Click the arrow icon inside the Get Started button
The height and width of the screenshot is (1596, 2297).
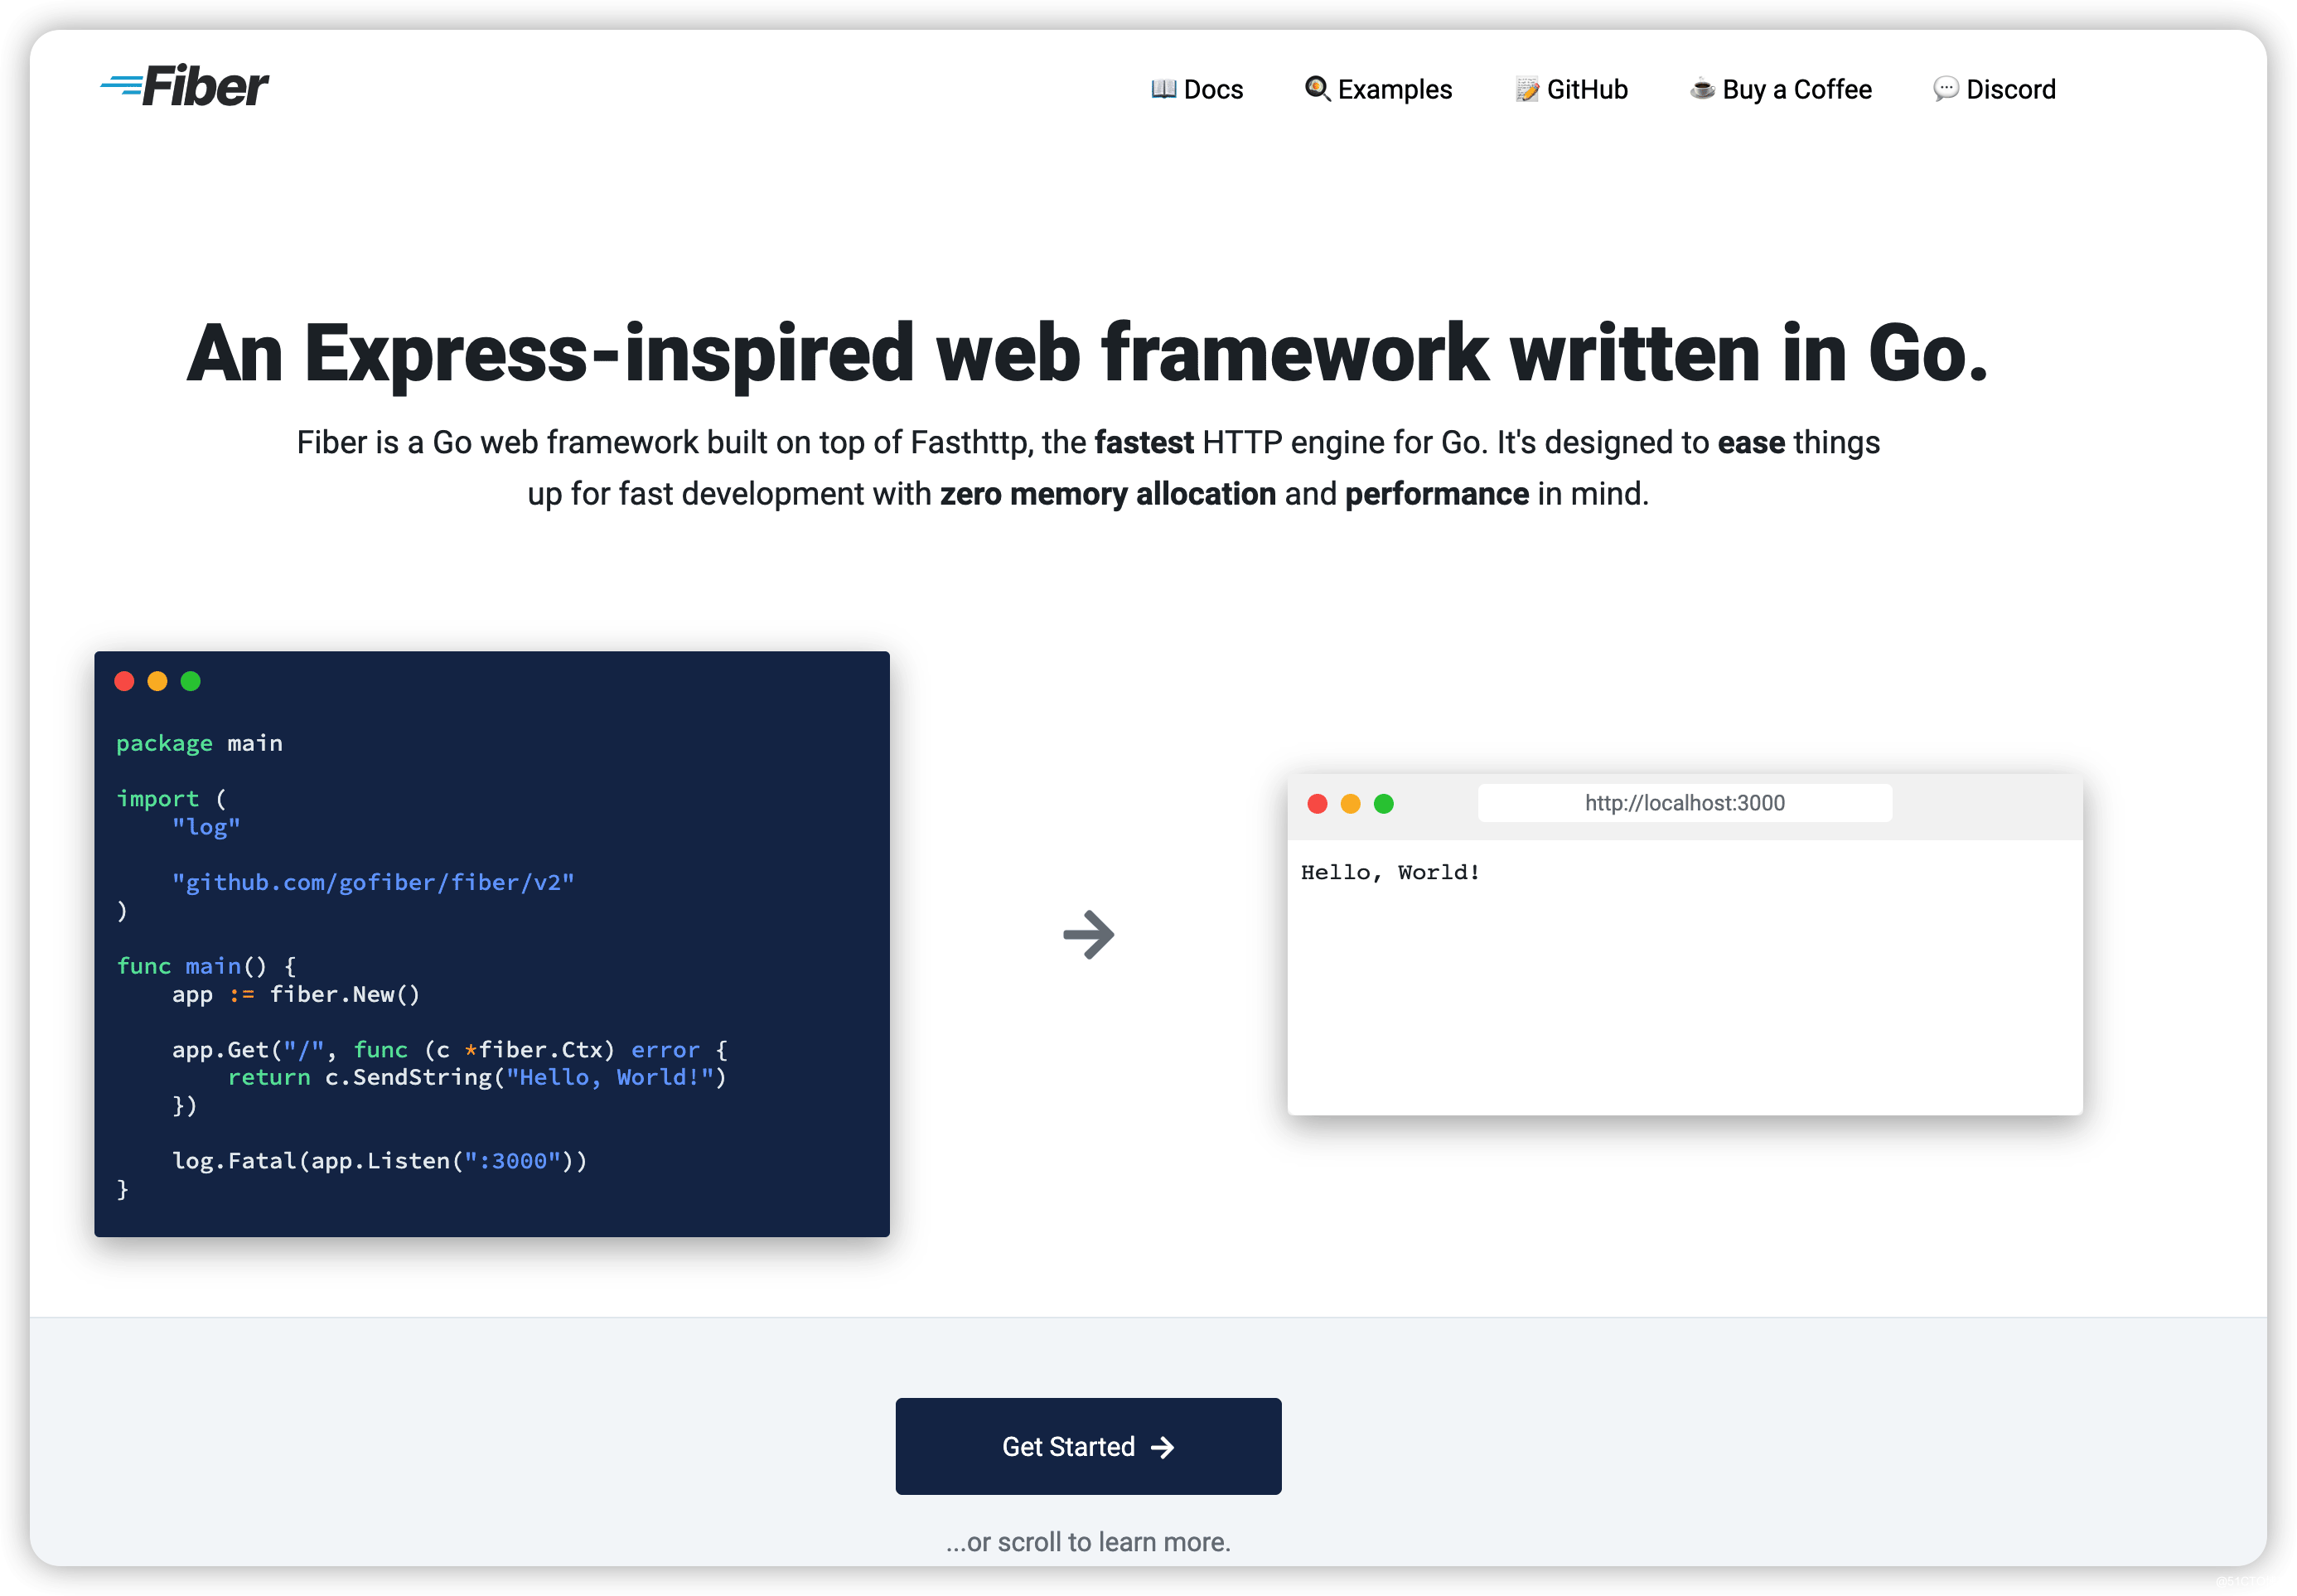[1163, 1446]
